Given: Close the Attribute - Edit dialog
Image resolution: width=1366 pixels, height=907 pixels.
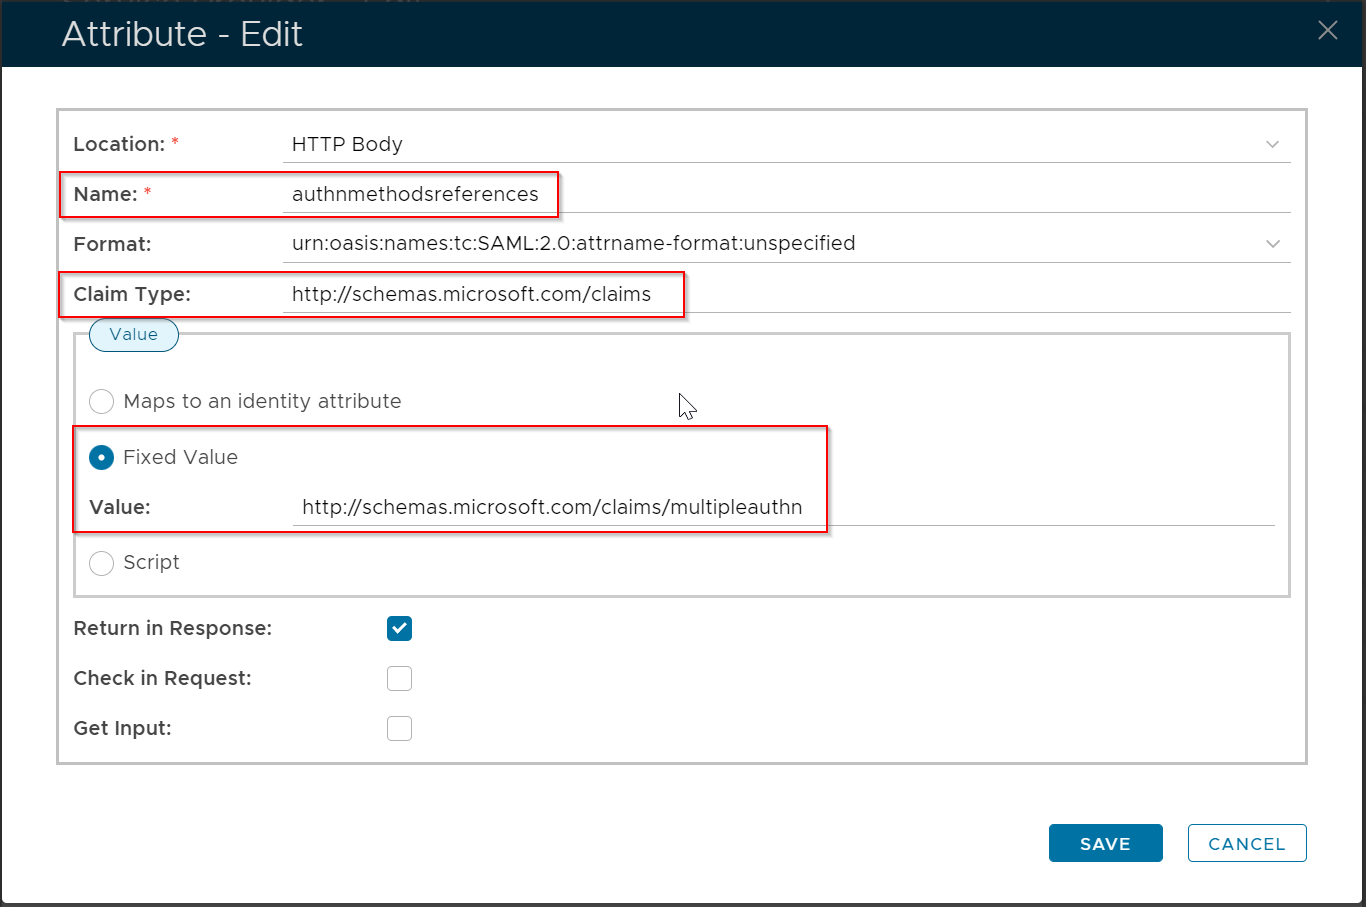Looking at the screenshot, I should [1327, 31].
